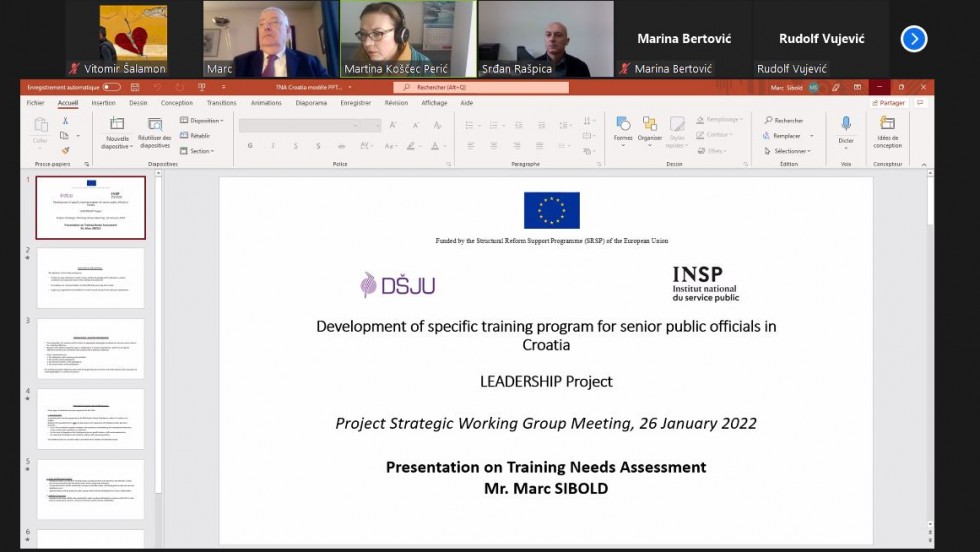Open the TNA Croatia file name dropdown

[350, 88]
